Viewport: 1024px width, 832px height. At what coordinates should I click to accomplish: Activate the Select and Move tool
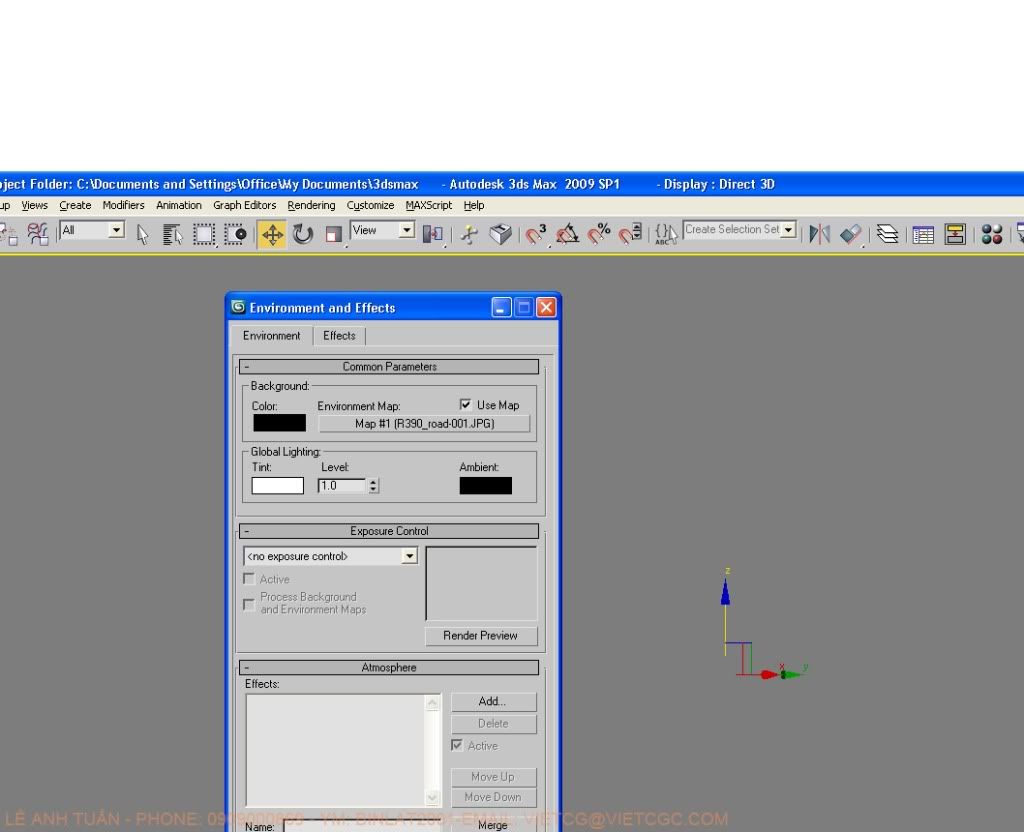tap(272, 234)
